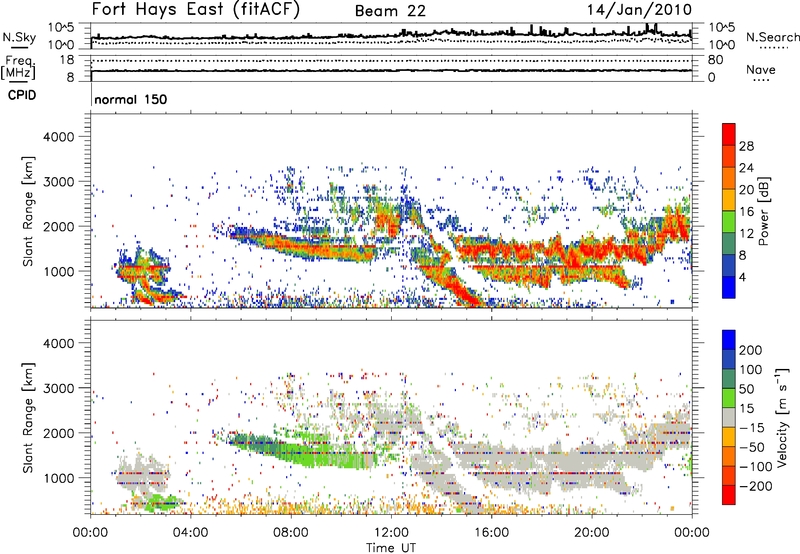The image size is (800, 554).
Task: Click the 'Beam 22' label
Action: click(x=390, y=11)
